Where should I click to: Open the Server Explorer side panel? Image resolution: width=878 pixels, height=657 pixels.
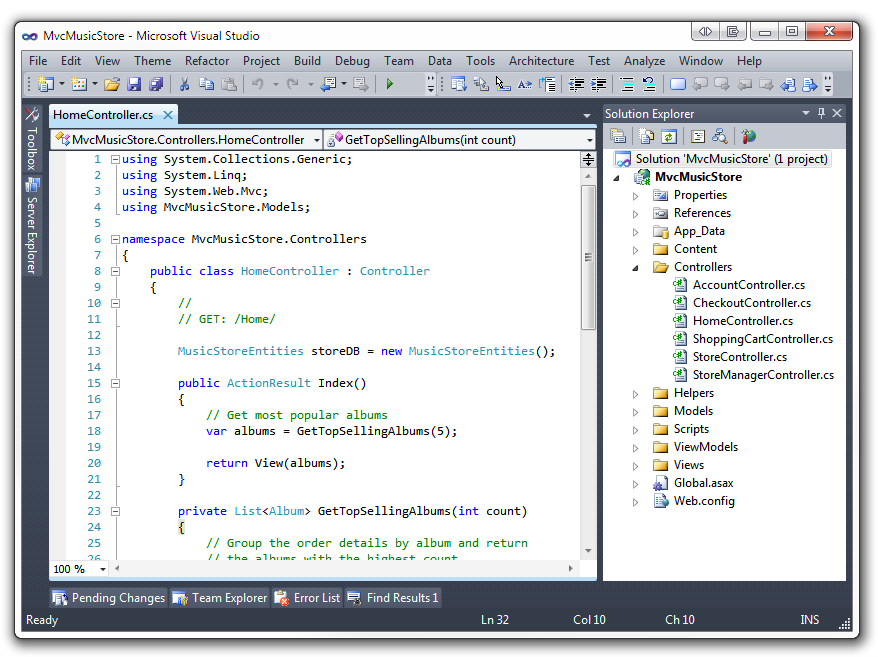[x=32, y=226]
